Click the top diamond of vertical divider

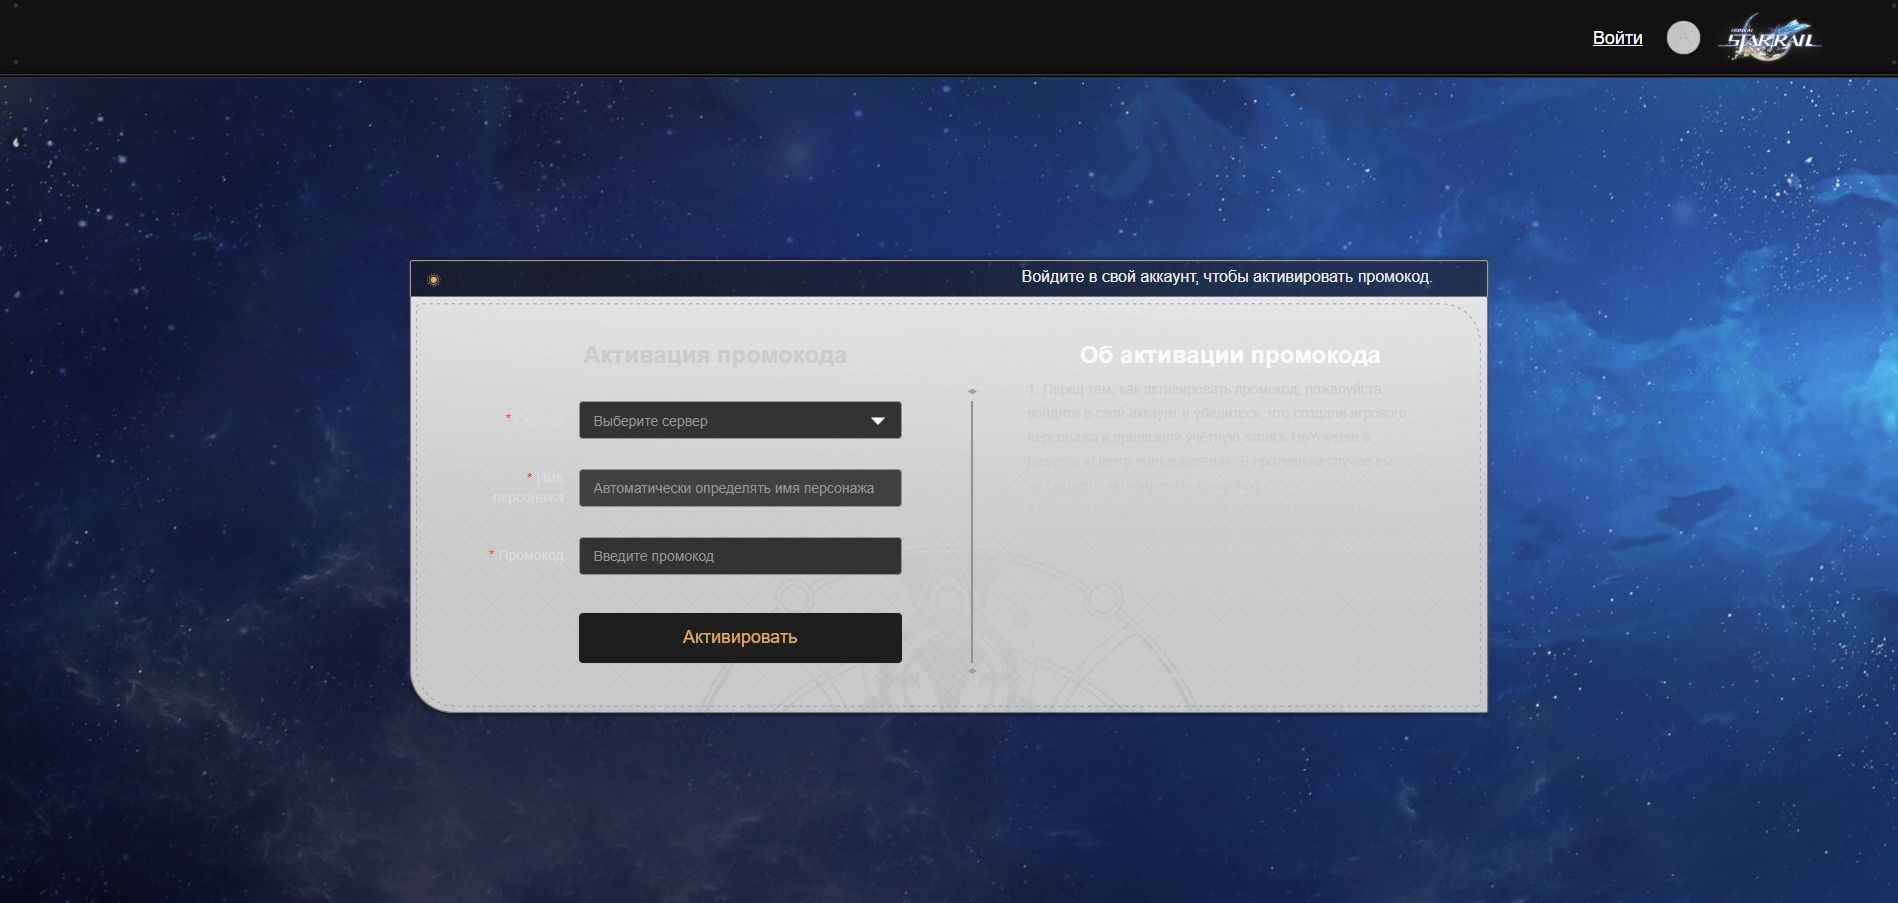coord(972,392)
